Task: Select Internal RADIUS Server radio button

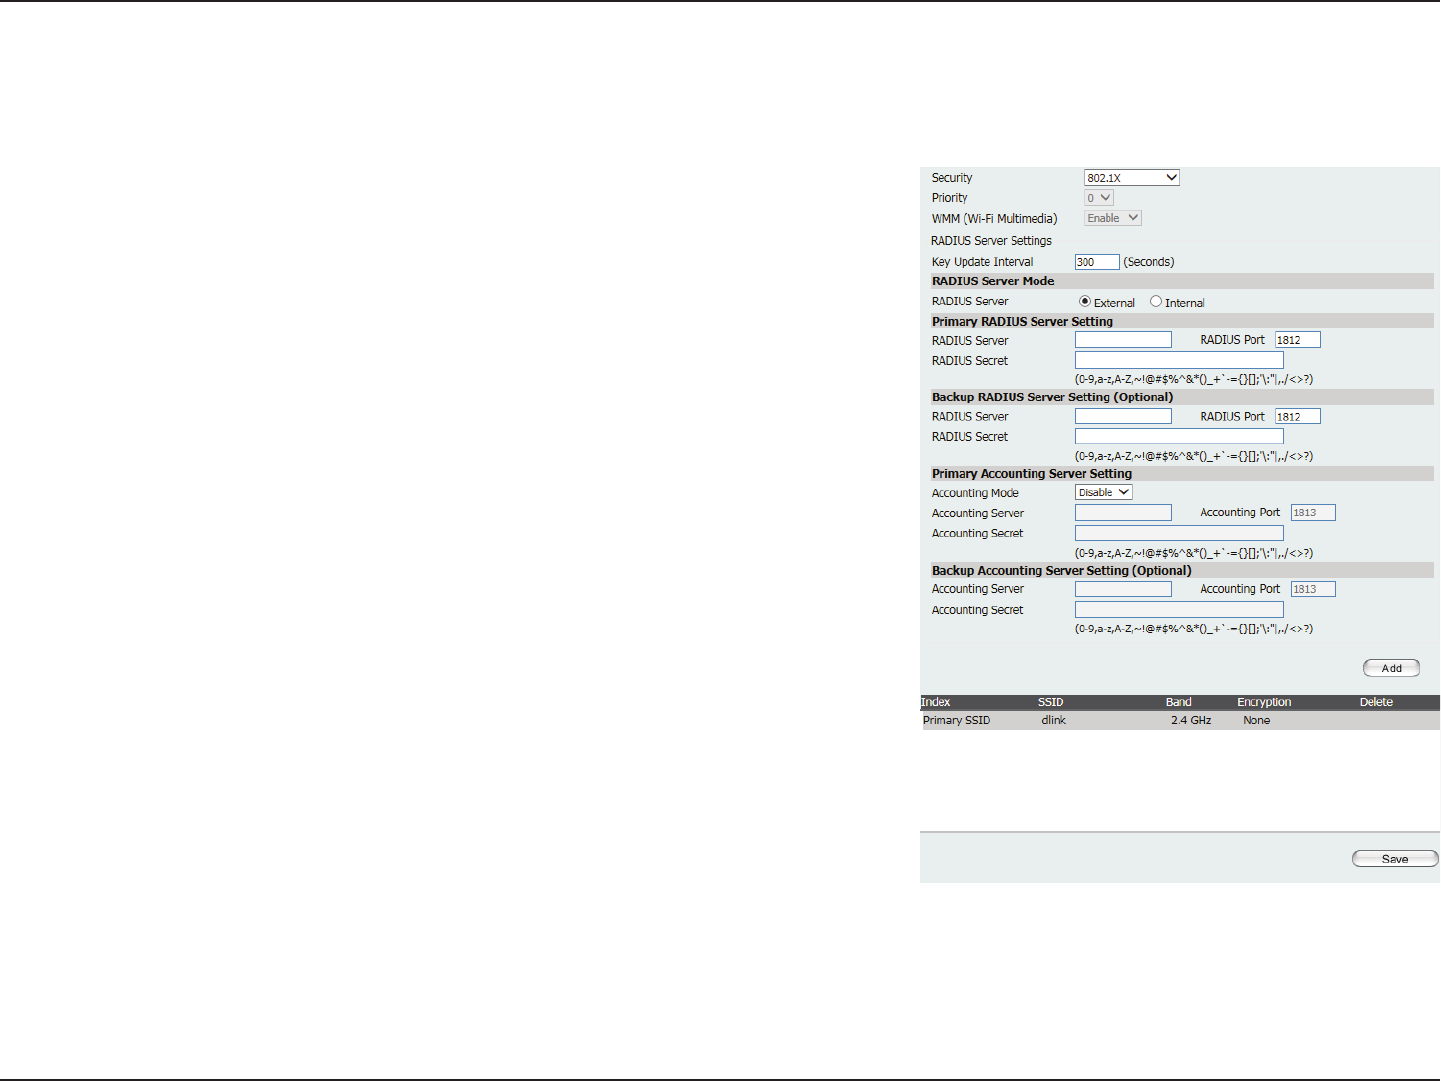Action: pyautogui.click(x=1156, y=301)
